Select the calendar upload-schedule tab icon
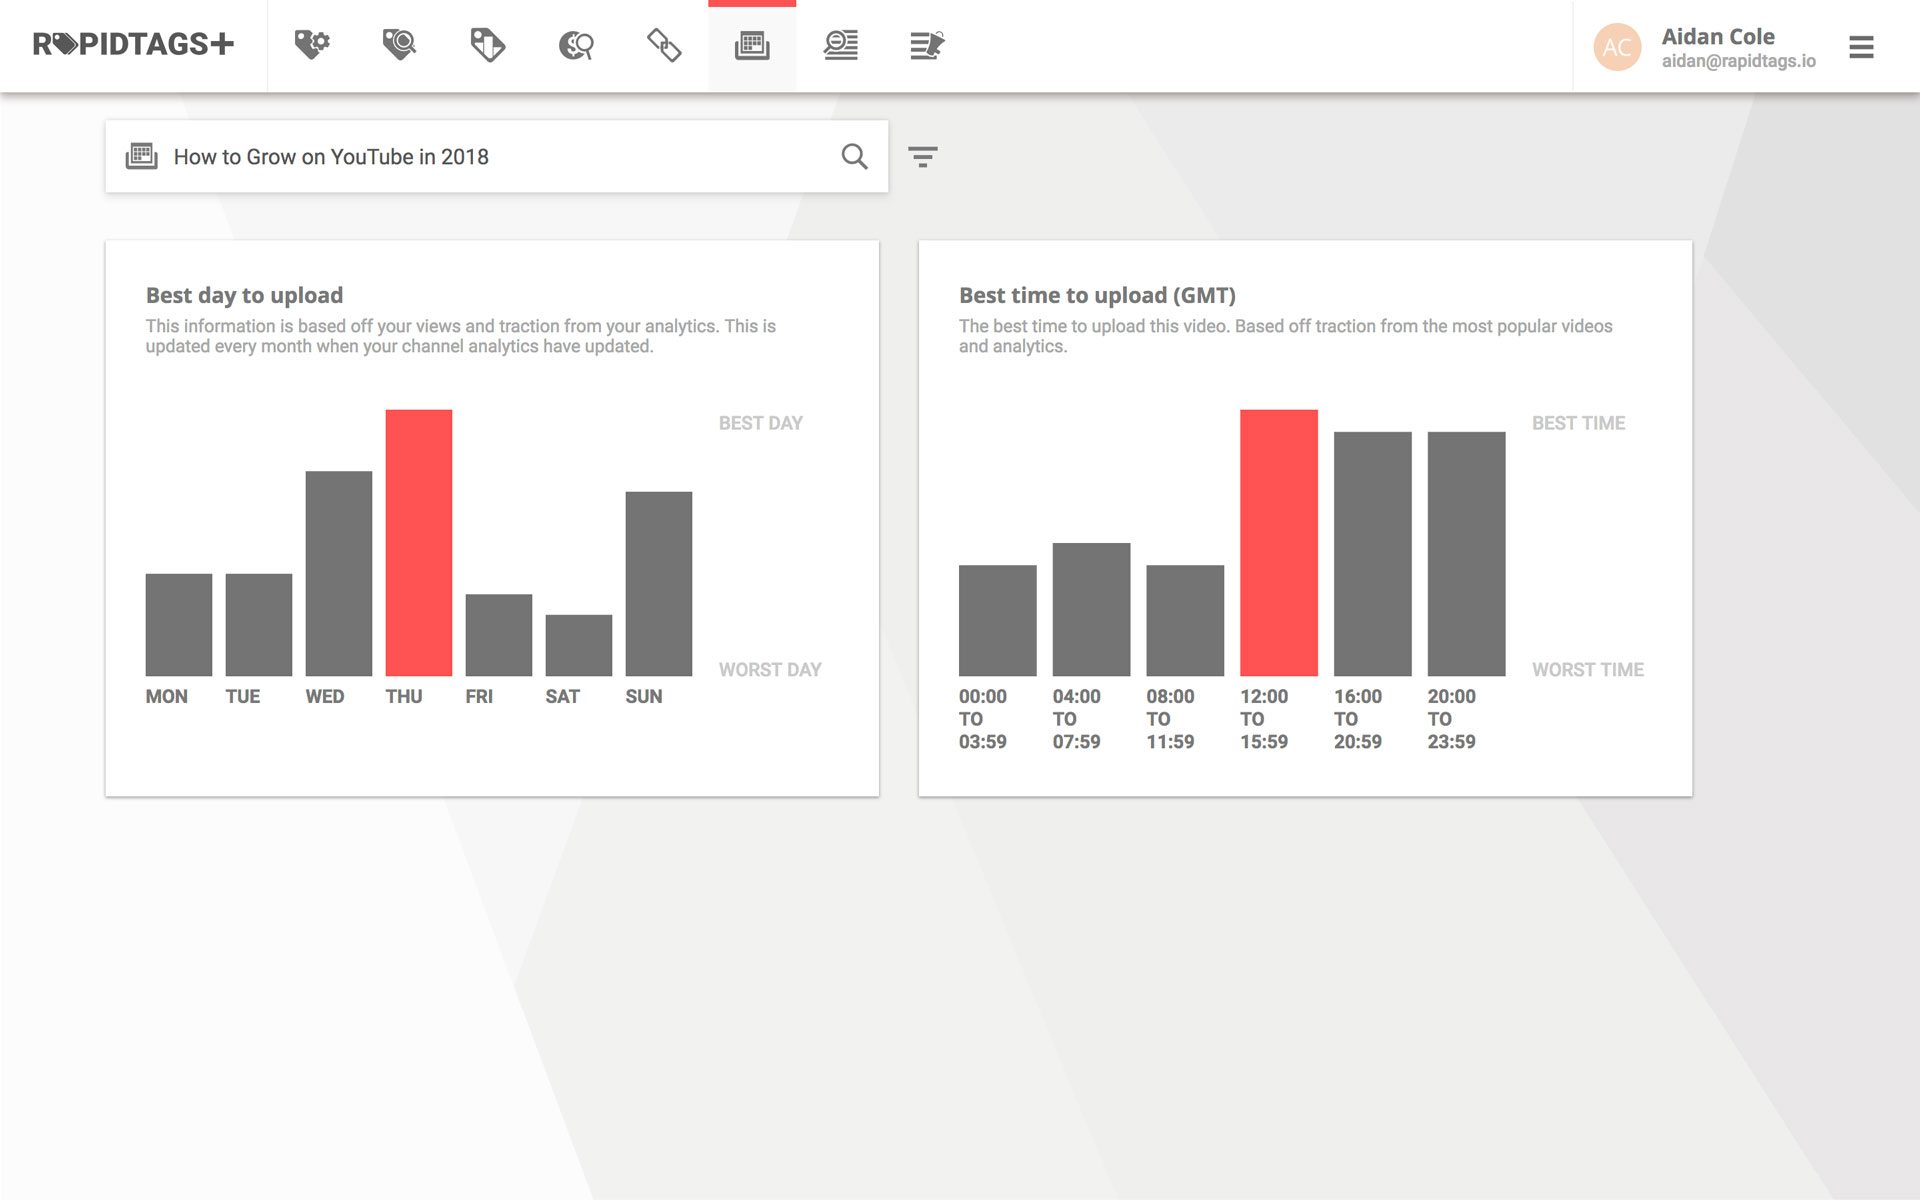The height and width of the screenshot is (1200, 1920). [752, 45]
